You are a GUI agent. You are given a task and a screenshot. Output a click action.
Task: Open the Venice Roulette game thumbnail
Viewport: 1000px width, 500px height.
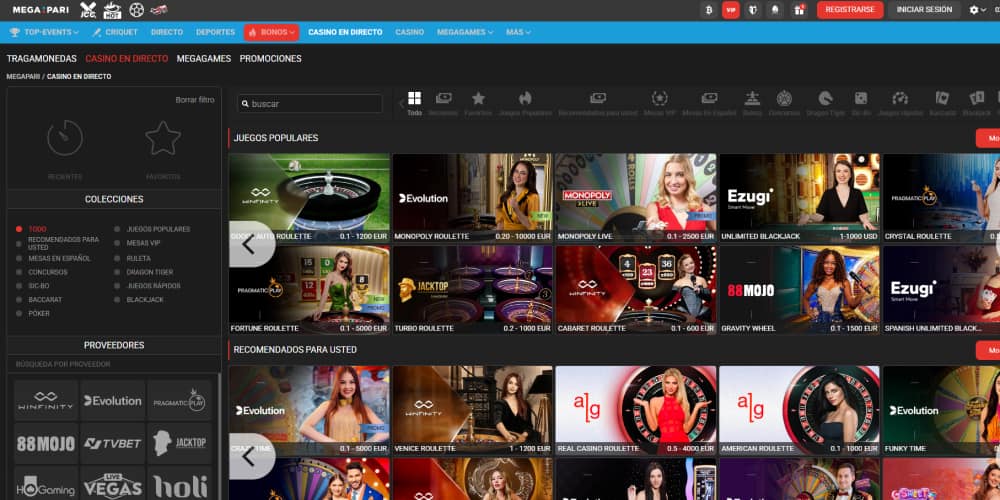473,410
